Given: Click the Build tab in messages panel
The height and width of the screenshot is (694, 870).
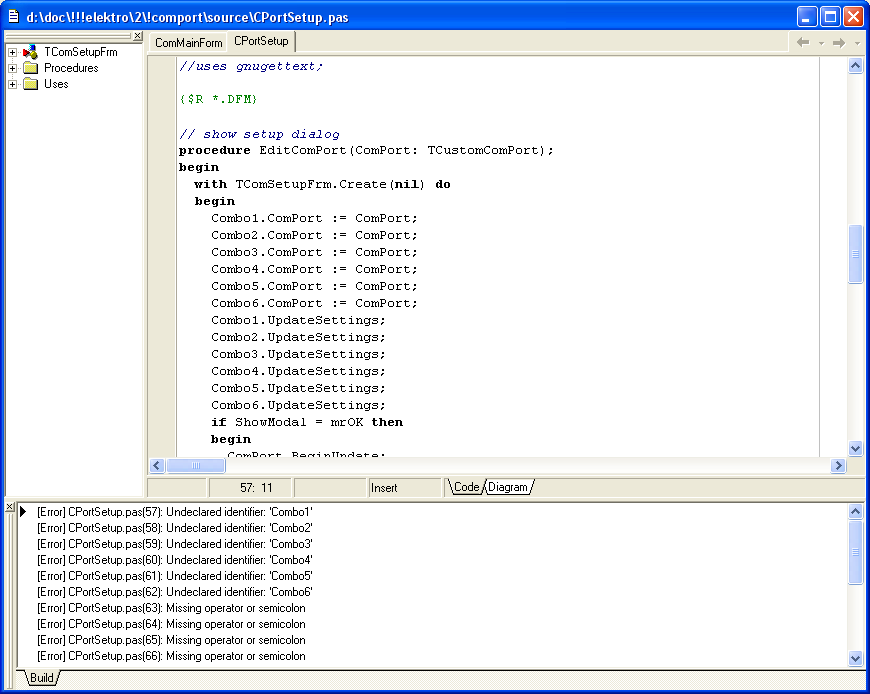Looking at the screenshot, I should tap(42, 678).
